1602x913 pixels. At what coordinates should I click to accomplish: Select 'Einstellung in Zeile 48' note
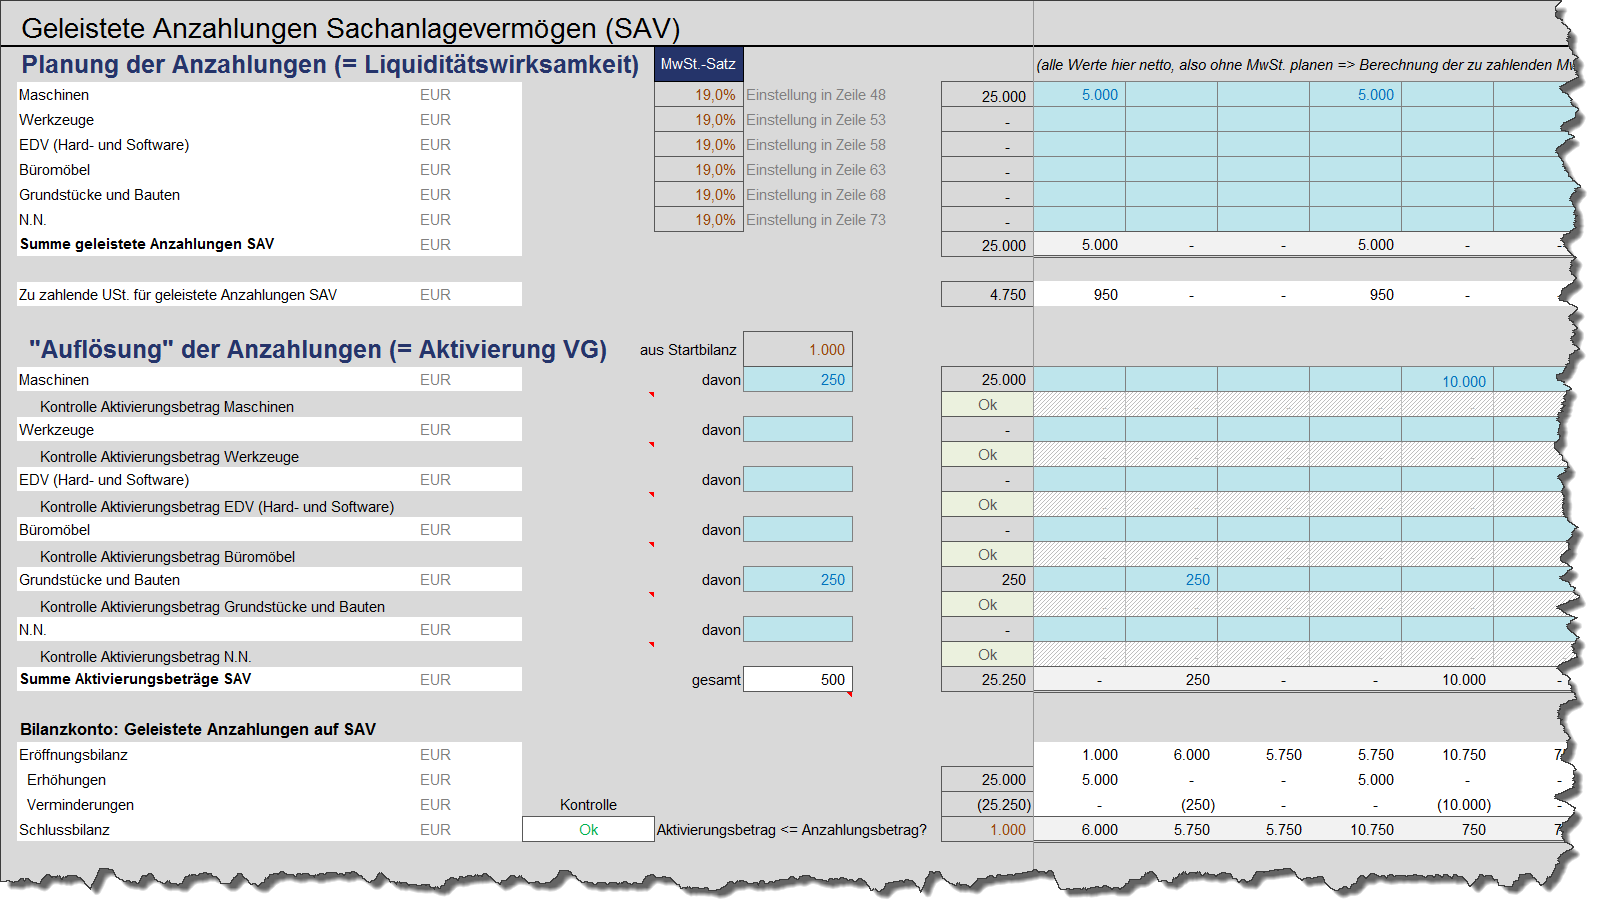click(816, 95)
